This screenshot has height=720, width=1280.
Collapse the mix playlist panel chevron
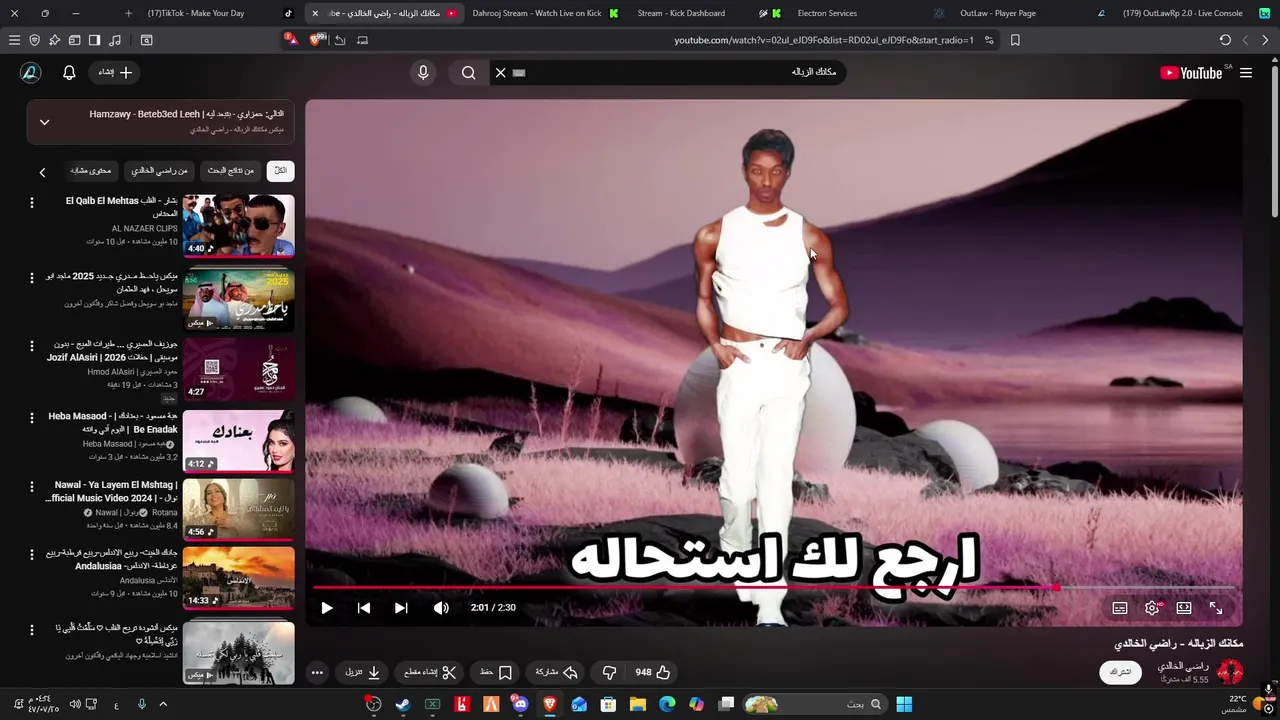point(44,122)
